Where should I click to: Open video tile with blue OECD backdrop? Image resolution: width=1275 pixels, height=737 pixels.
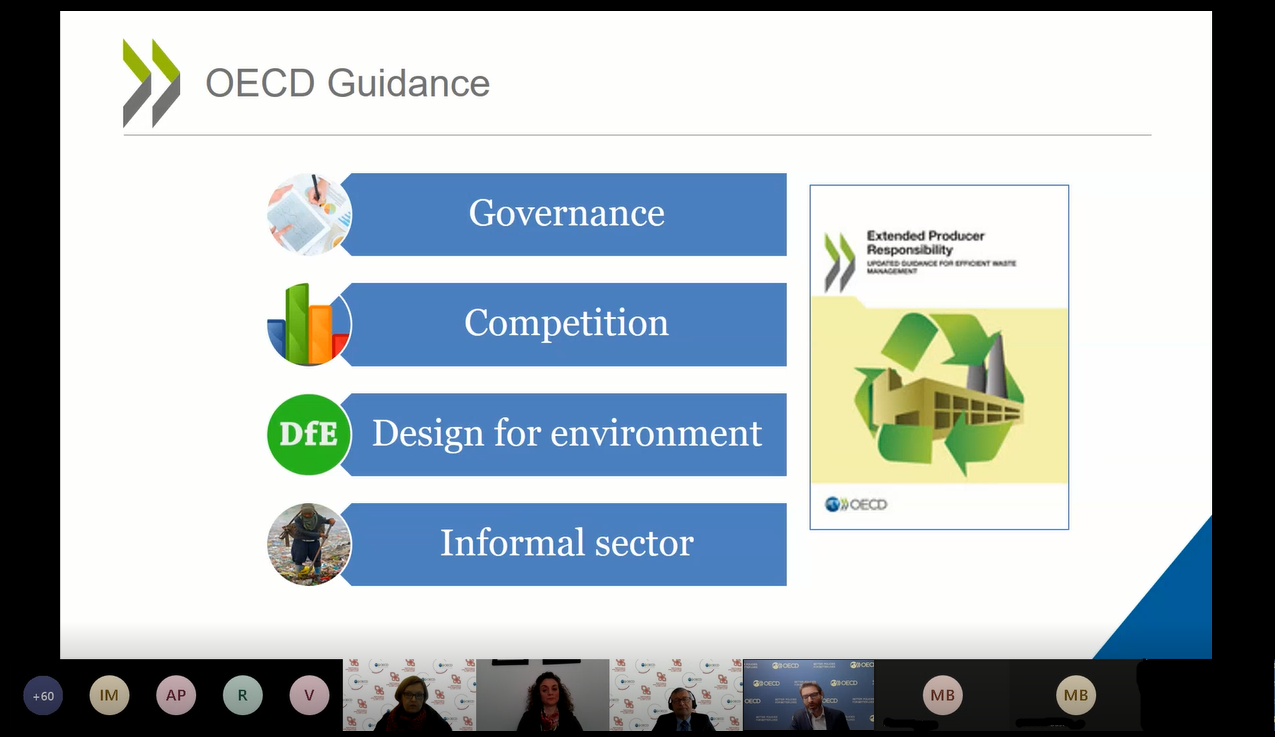808,696
